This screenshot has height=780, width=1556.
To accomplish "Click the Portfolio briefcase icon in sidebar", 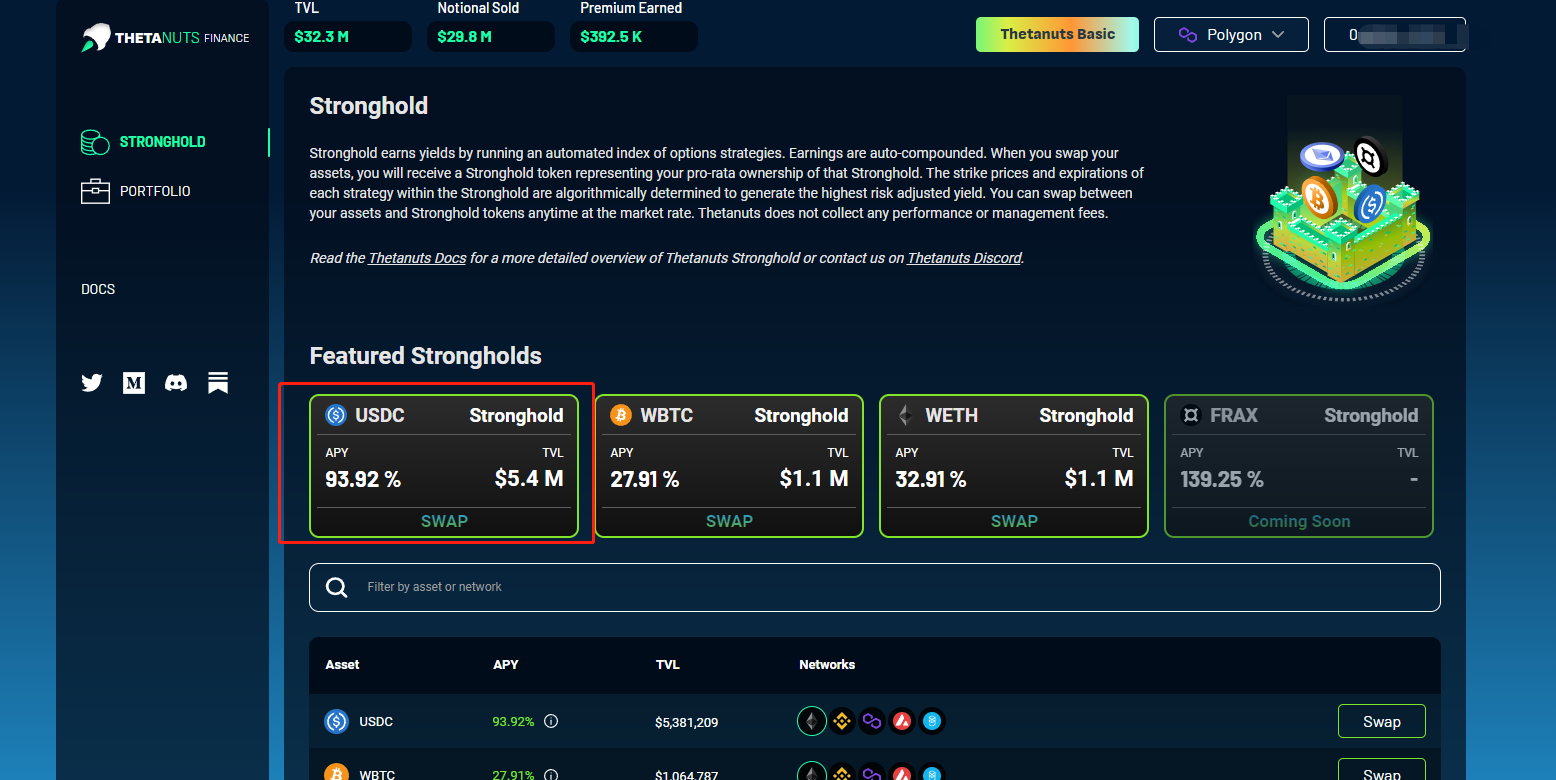I will pyautogui.click(x=95, y=191).
